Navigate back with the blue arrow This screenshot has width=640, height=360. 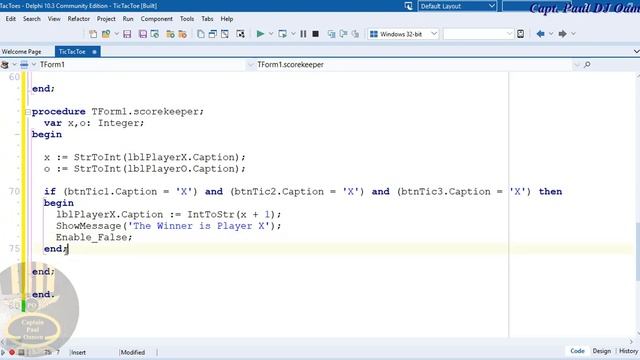(x=540, y=34)
